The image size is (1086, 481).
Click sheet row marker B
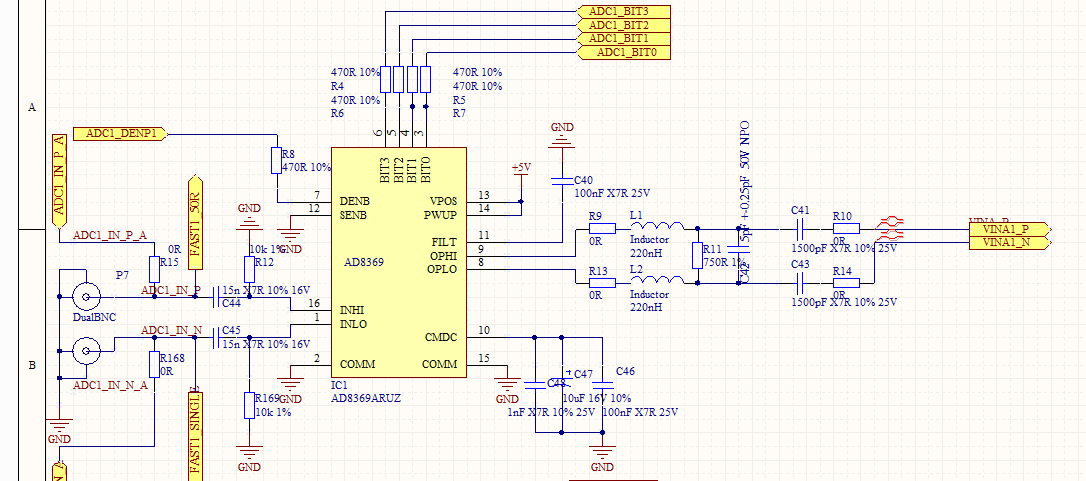31,365
